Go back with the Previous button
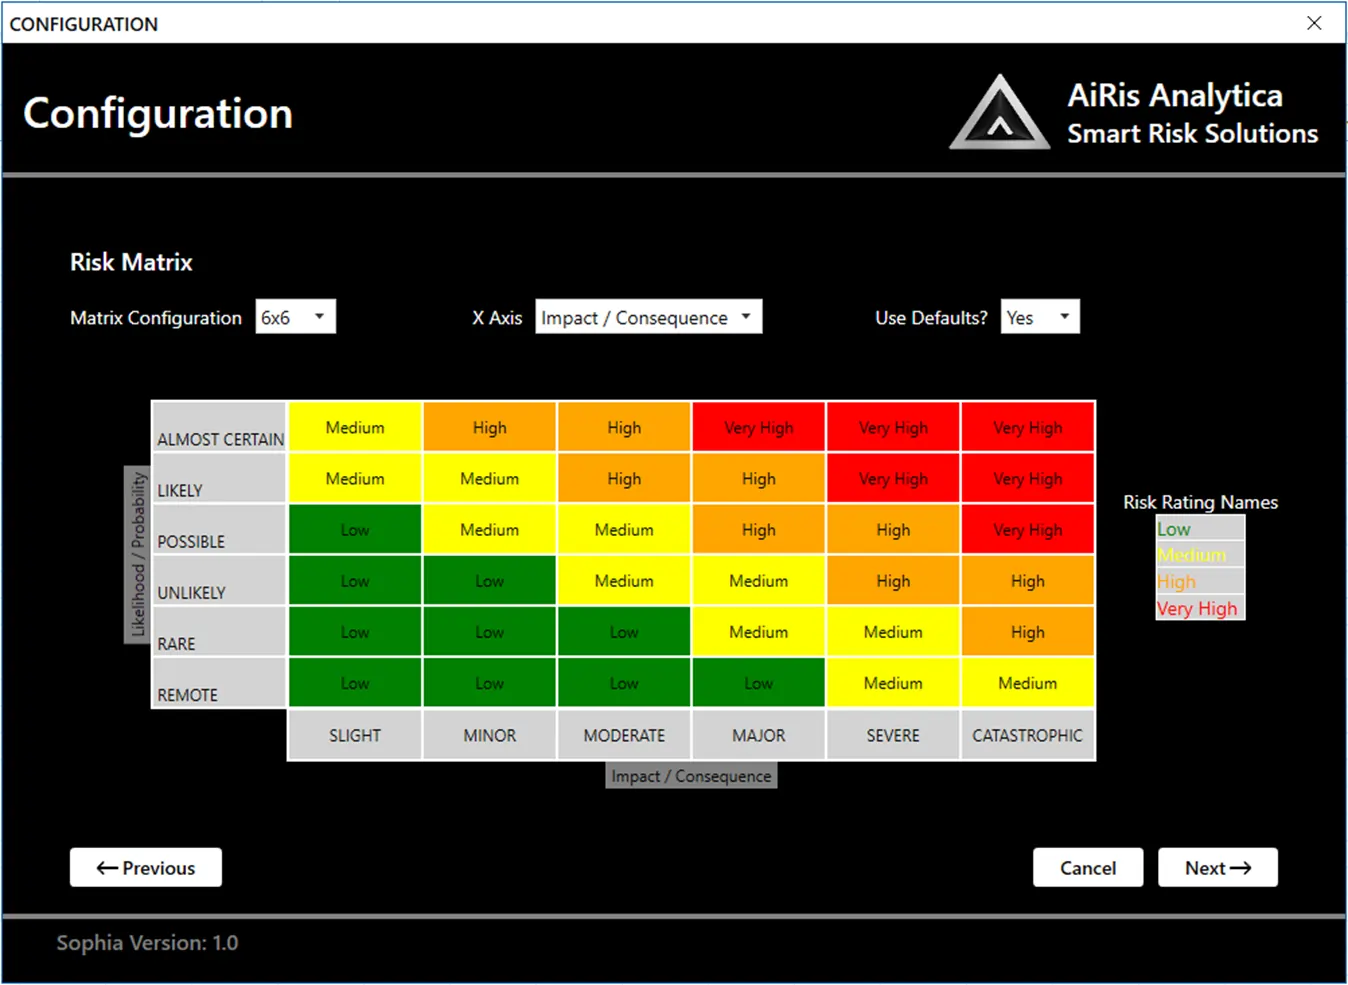This screenshot has height=985, width=1348. (x=146, y=868)
